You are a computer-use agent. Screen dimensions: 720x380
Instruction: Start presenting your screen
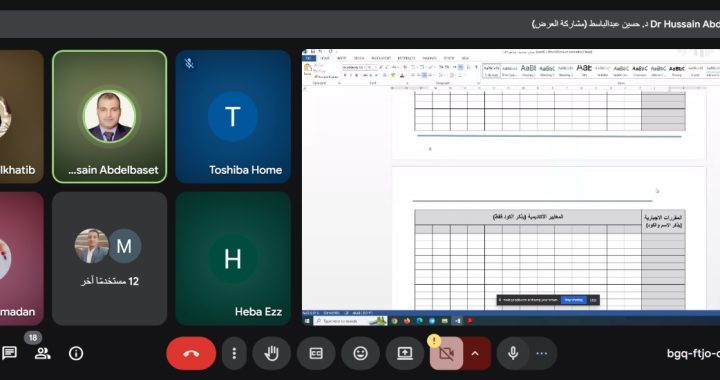tap(405, 353)
